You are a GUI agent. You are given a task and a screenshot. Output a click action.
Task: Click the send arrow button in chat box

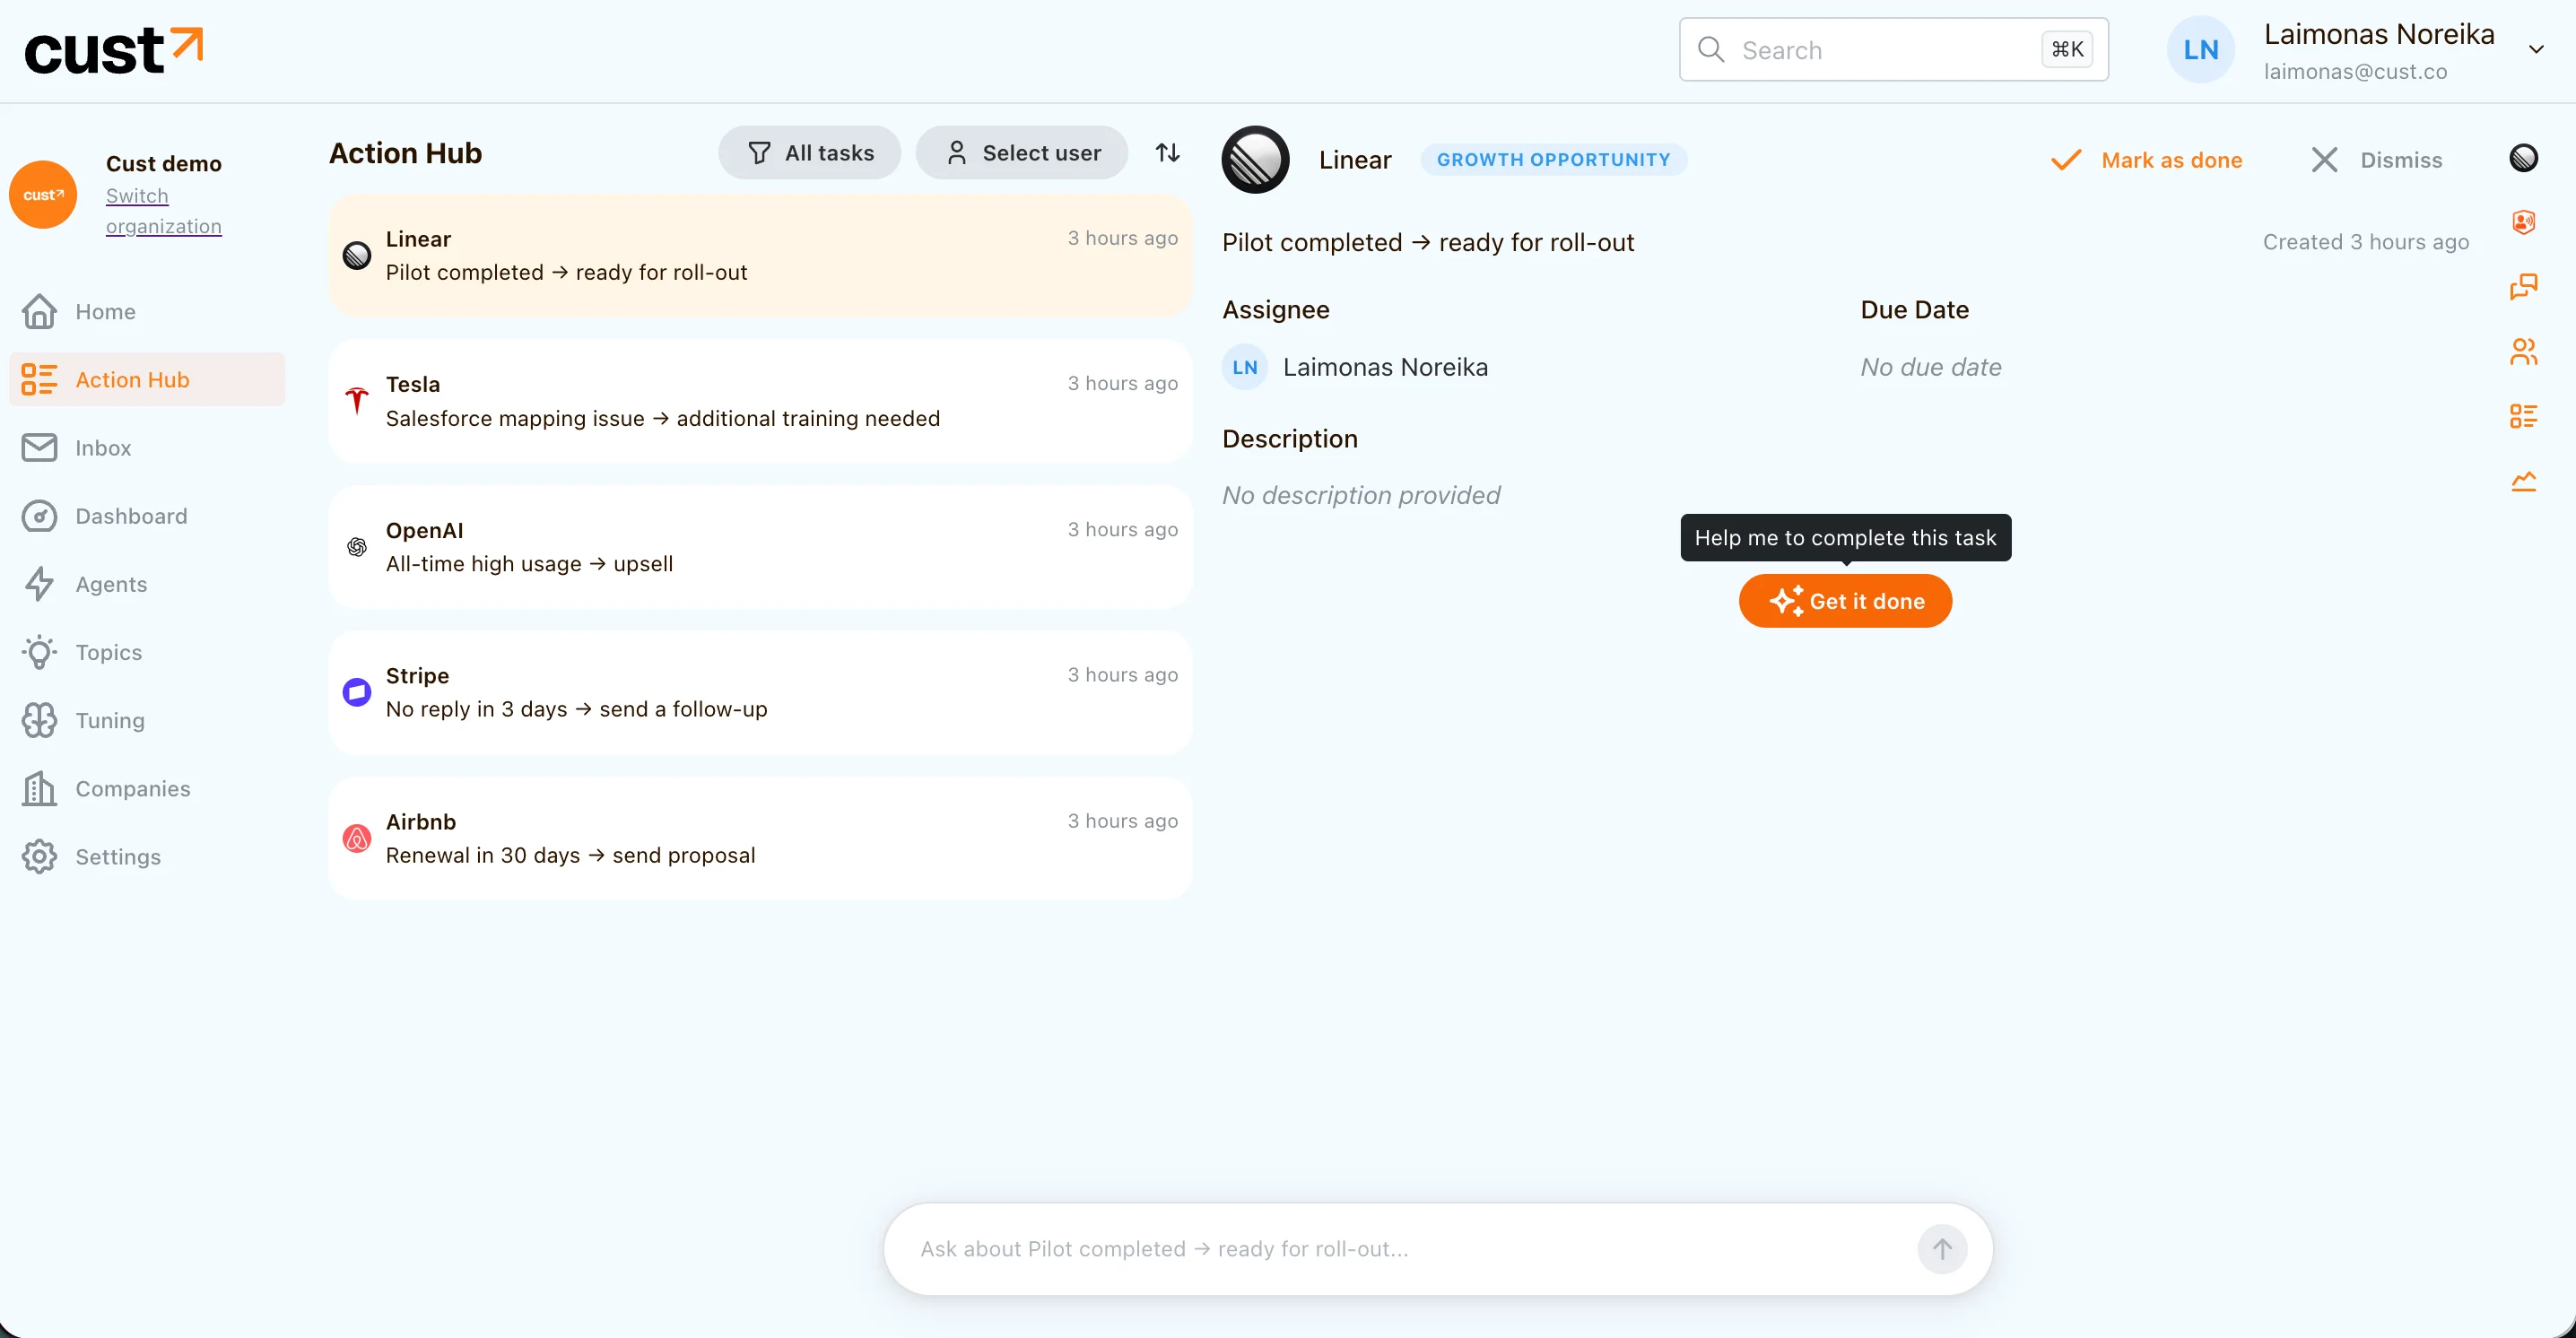coord(1942,1249)
